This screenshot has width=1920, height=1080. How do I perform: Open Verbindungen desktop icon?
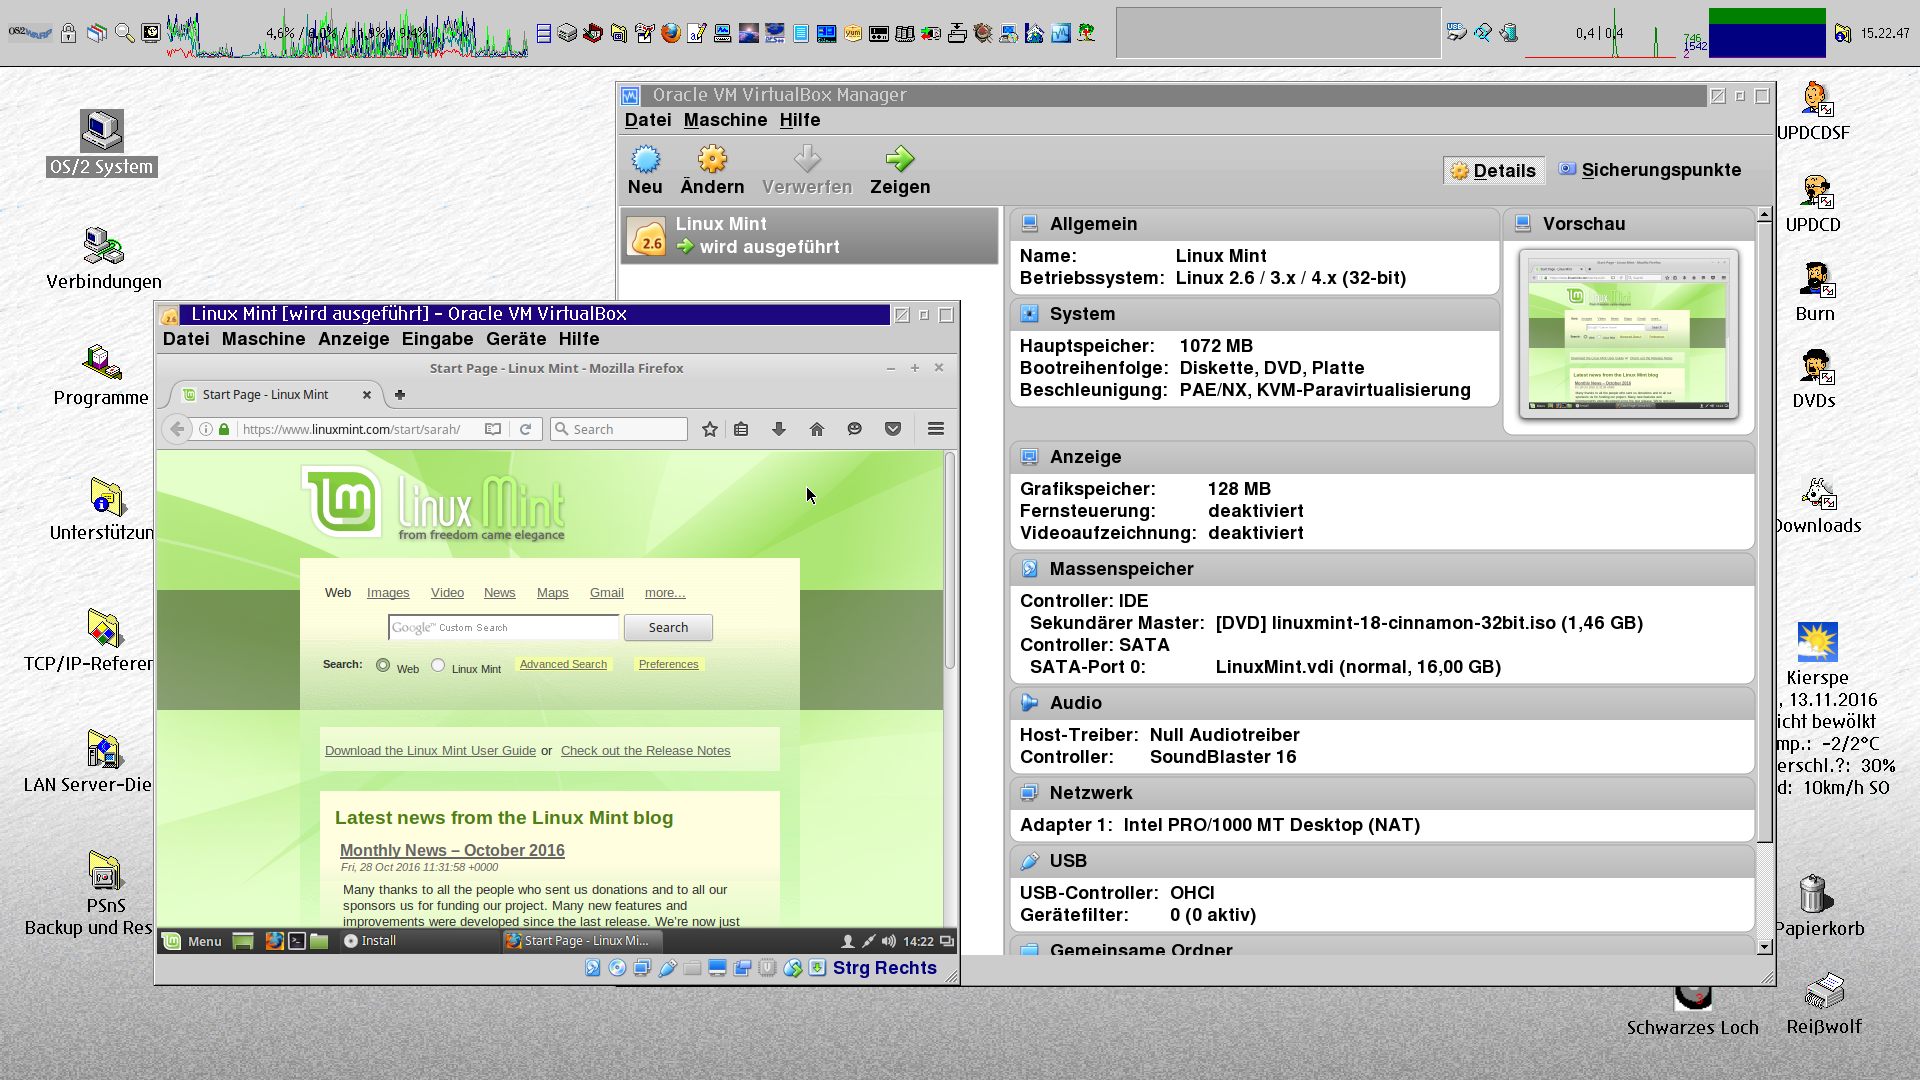pos(103,246)
